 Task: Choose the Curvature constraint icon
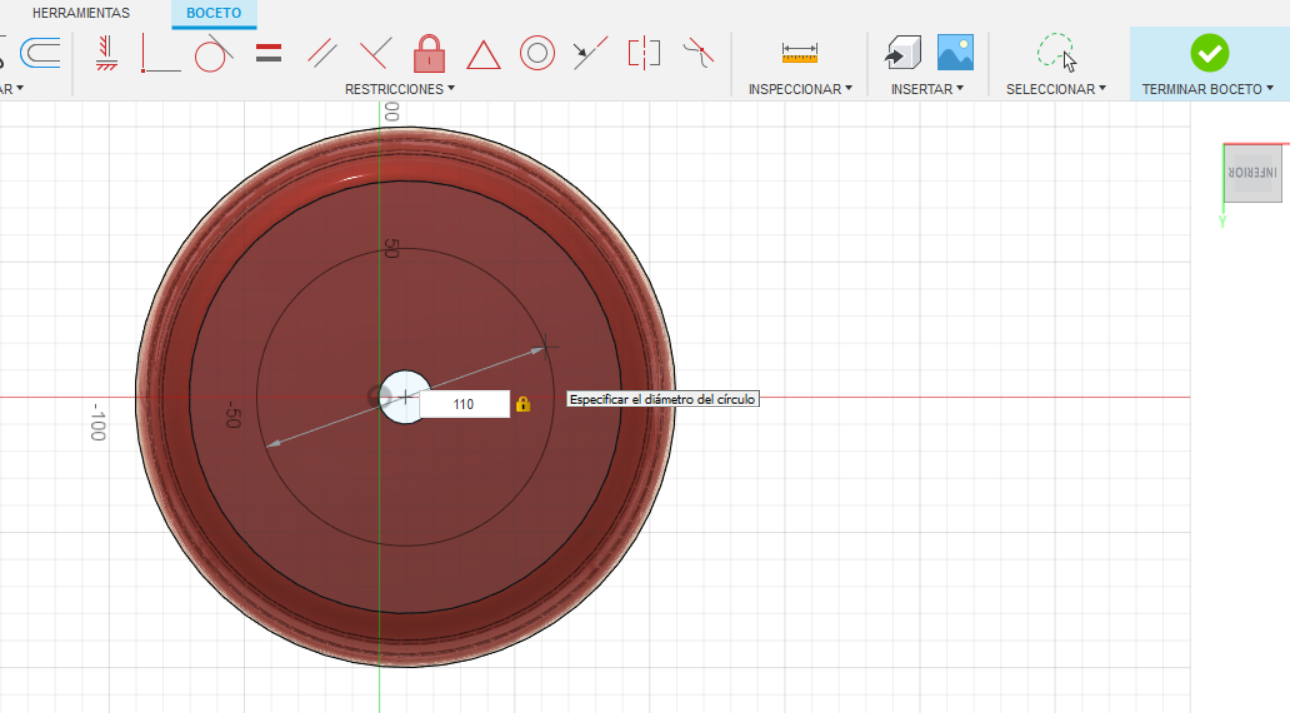coord(699,53)
